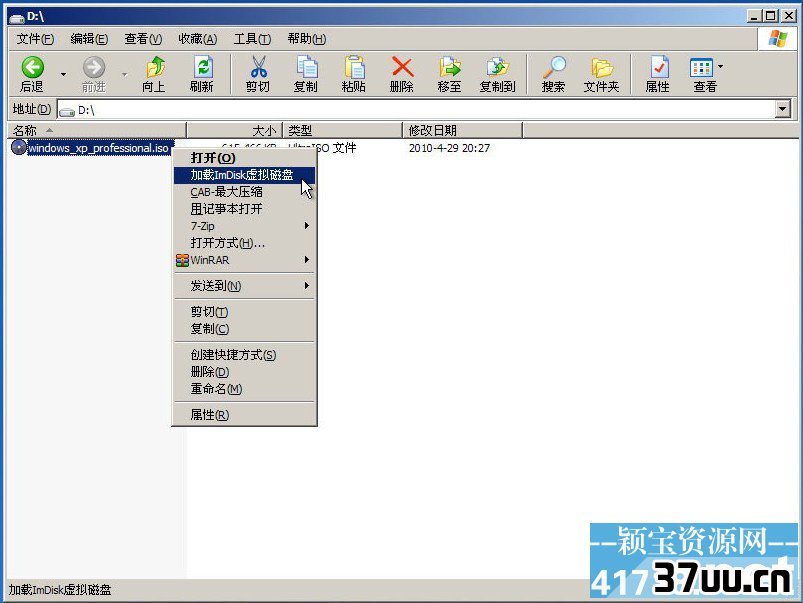
Task: Expand the Back button history dropdown
Action: (64, 75)
